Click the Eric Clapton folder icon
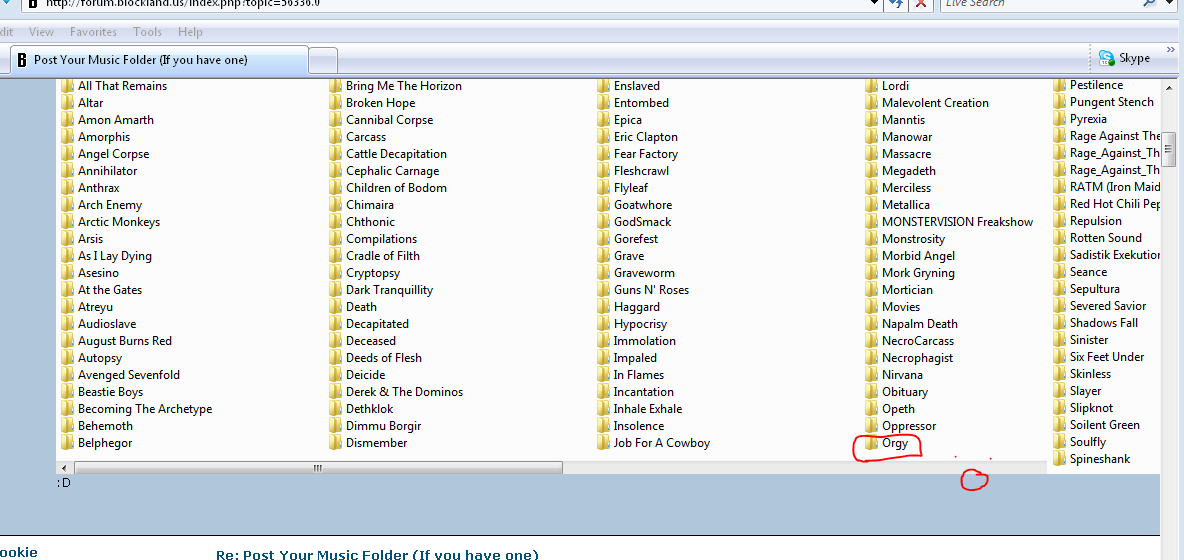The image size is (1184, 560). [604, 137]
